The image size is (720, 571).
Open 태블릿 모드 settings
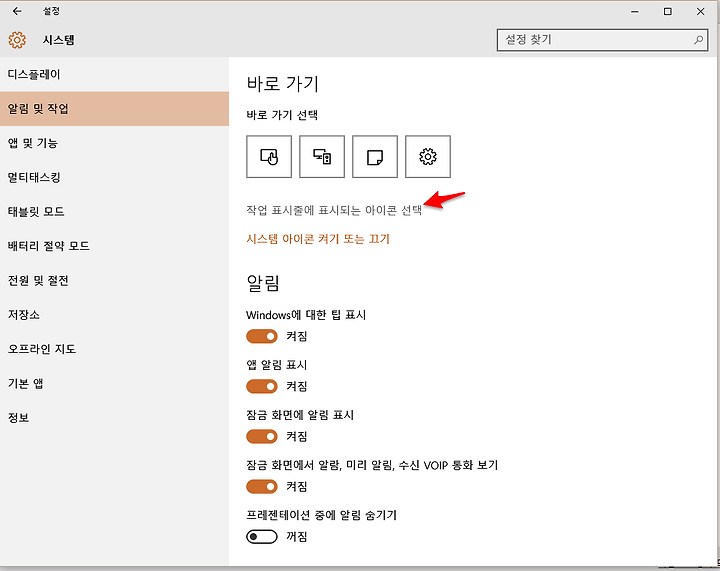tap(114, 212)
